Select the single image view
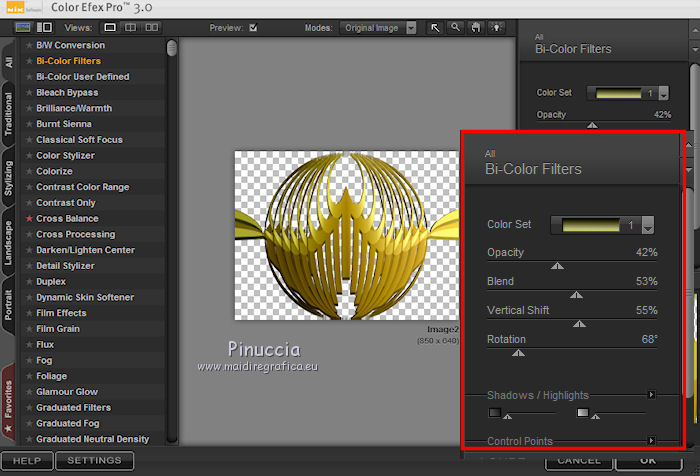Image resolution: width=700 pixels, height=476 pixels. tap(110, 28)
